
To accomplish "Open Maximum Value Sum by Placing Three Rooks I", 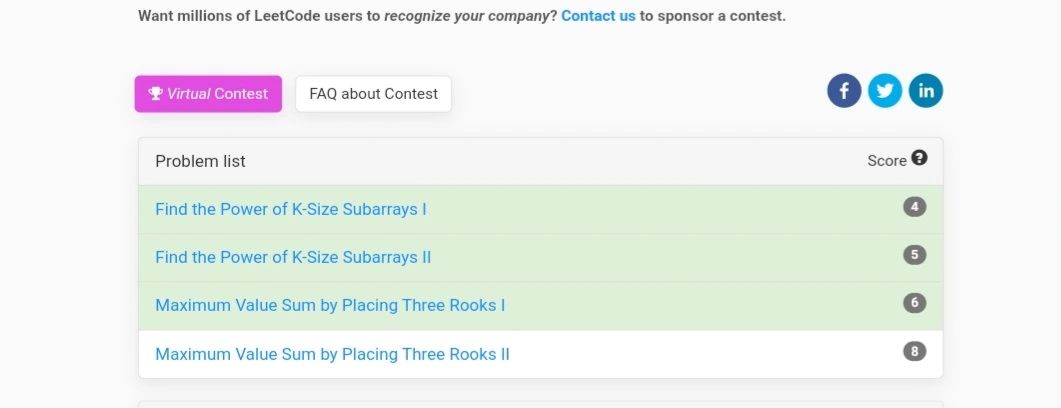I will 330,305.
